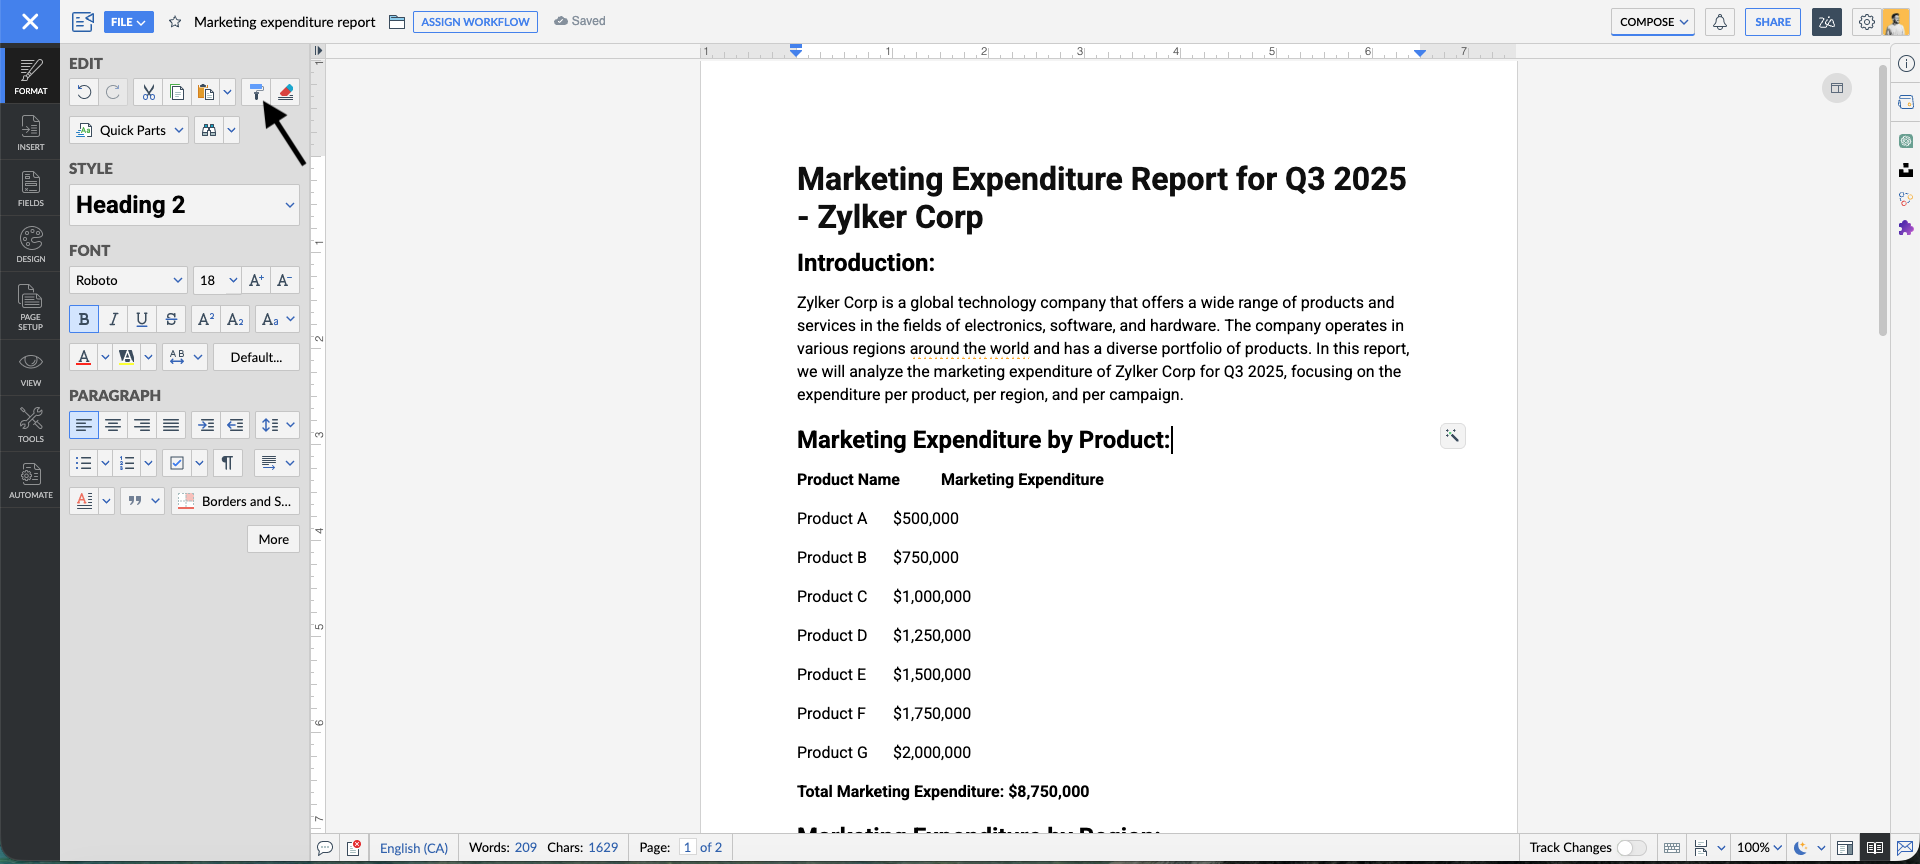Click the Undo arrow icon
This screenshot has width=1920, height=864.
coord(84,92)
